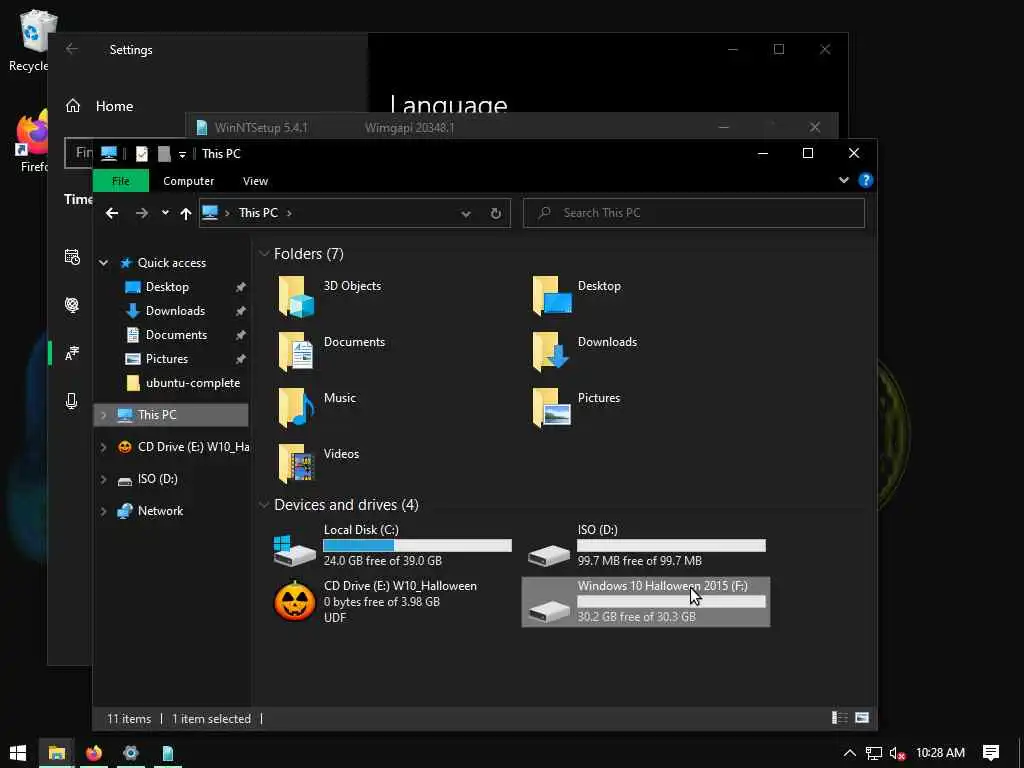Go back with the Back arrow

pyautogui.click(x=112, y=213)
